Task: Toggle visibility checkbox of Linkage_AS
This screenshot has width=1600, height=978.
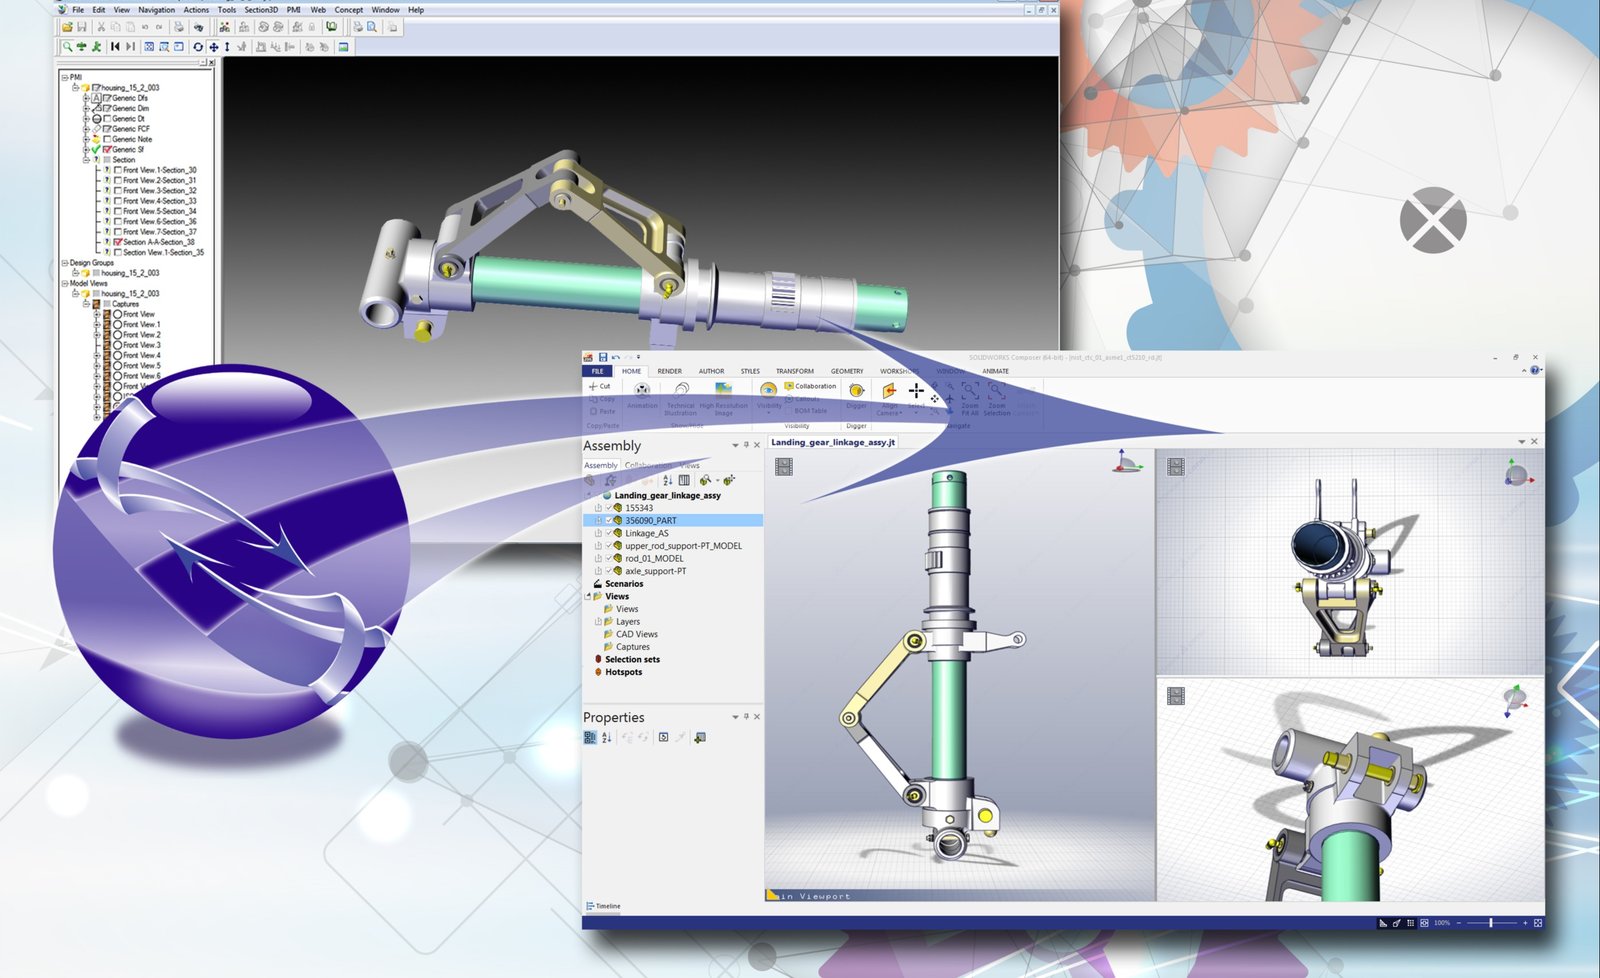Action: point(609,533)
